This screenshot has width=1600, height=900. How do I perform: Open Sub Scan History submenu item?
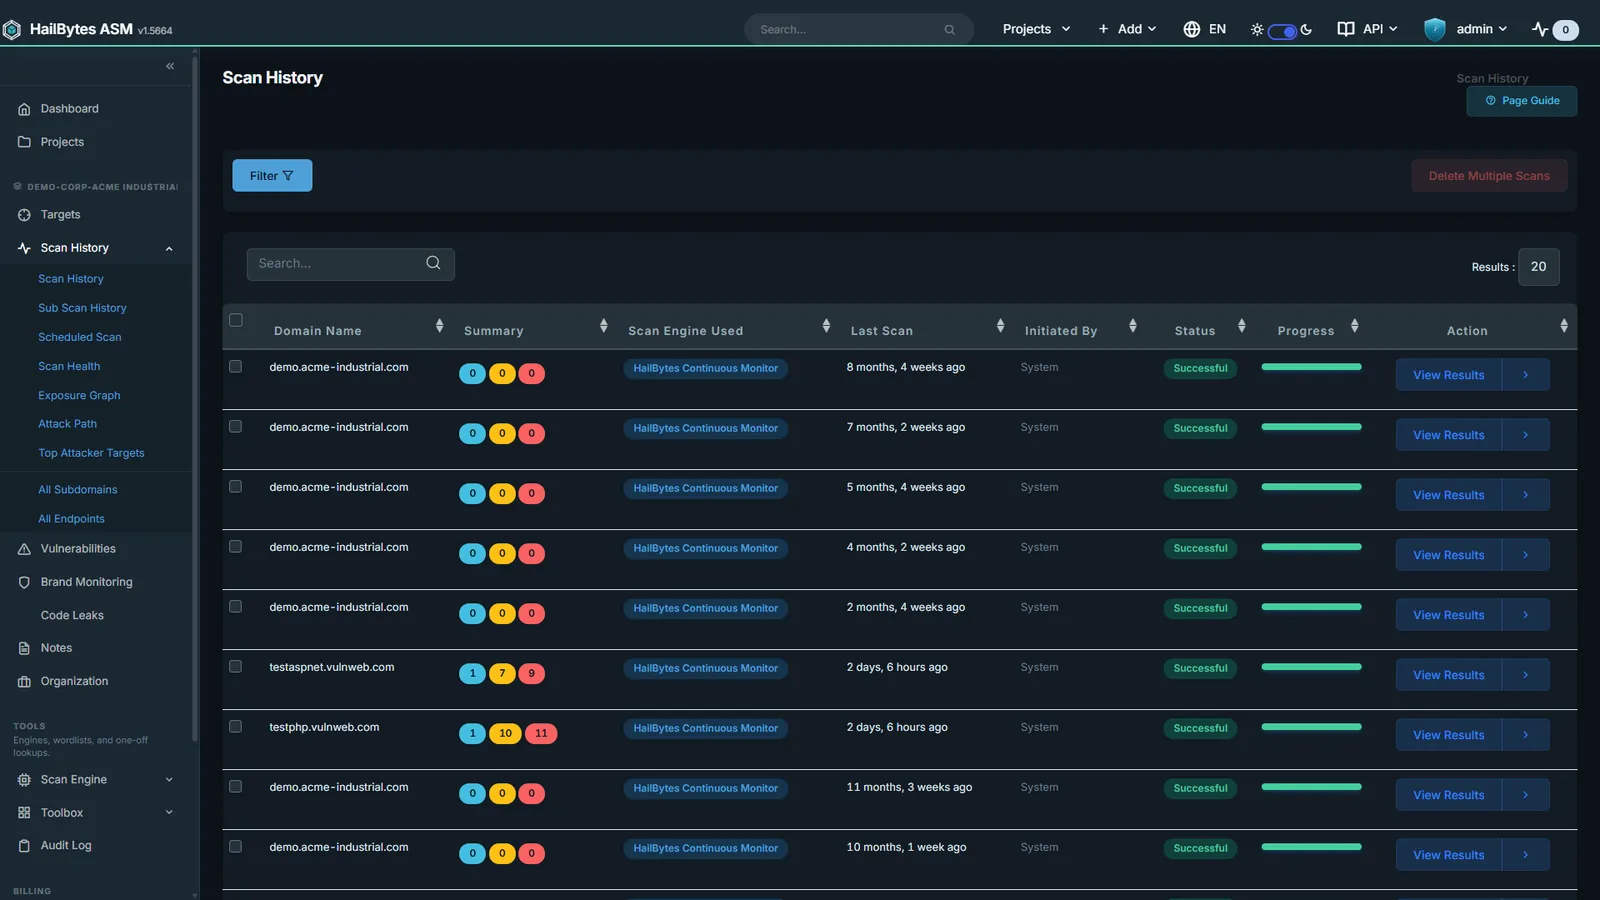(82, 308)
